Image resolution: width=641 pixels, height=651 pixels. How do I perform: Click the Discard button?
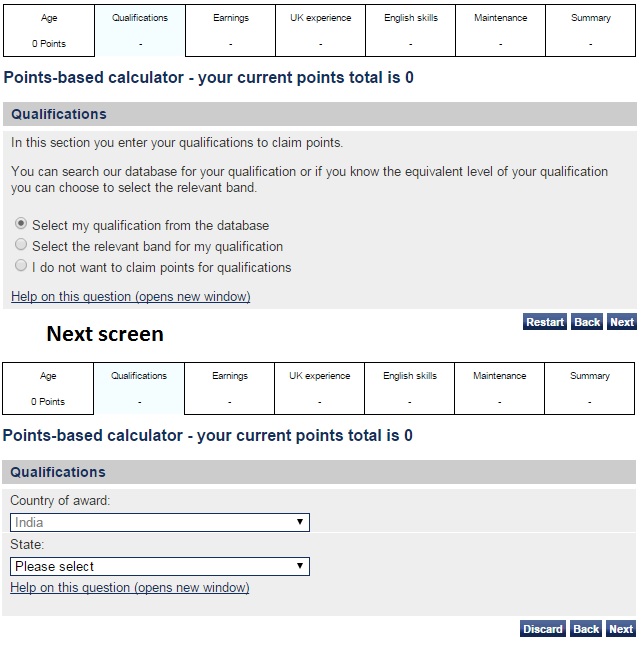[543, 629]
